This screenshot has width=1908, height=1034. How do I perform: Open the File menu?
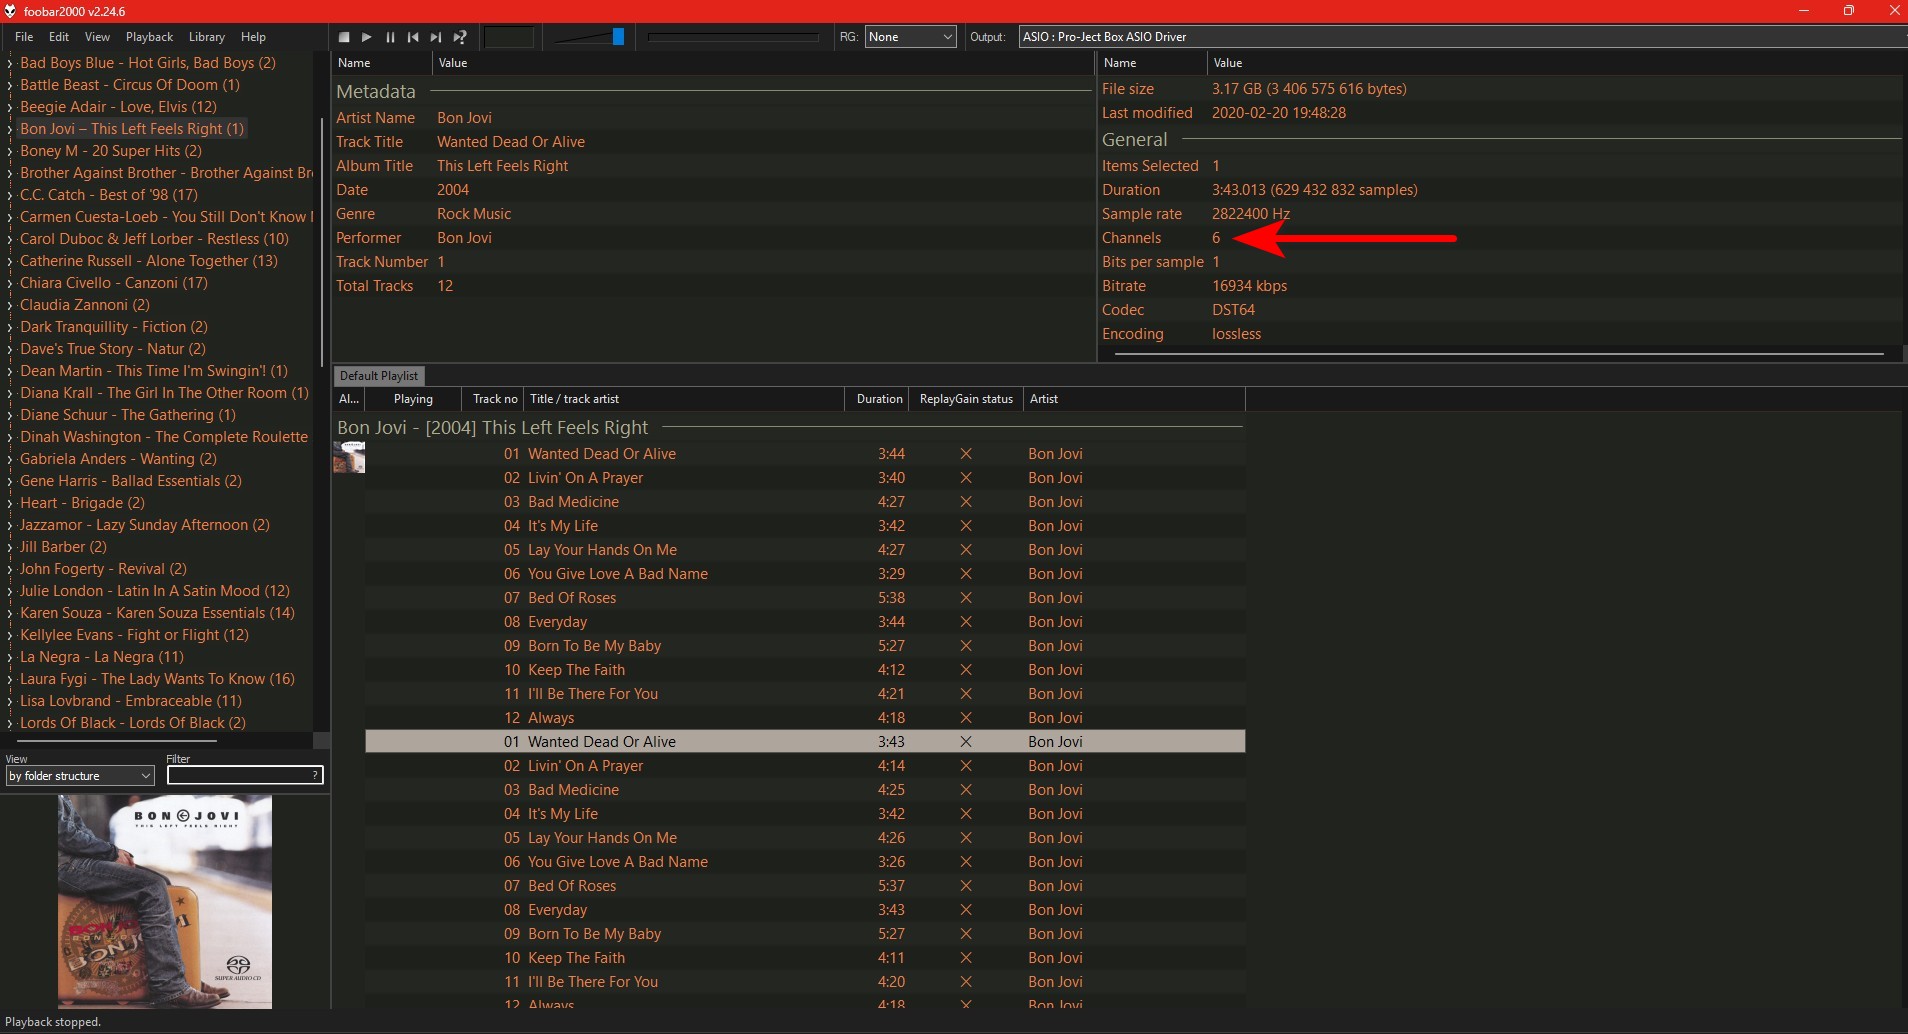pos(24,37)
